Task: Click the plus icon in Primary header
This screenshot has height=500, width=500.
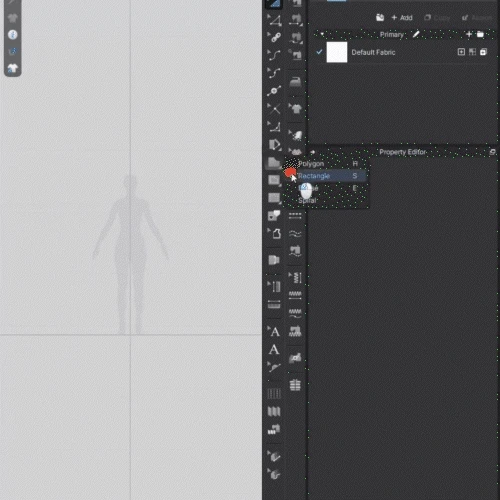Action: point(469,34)
